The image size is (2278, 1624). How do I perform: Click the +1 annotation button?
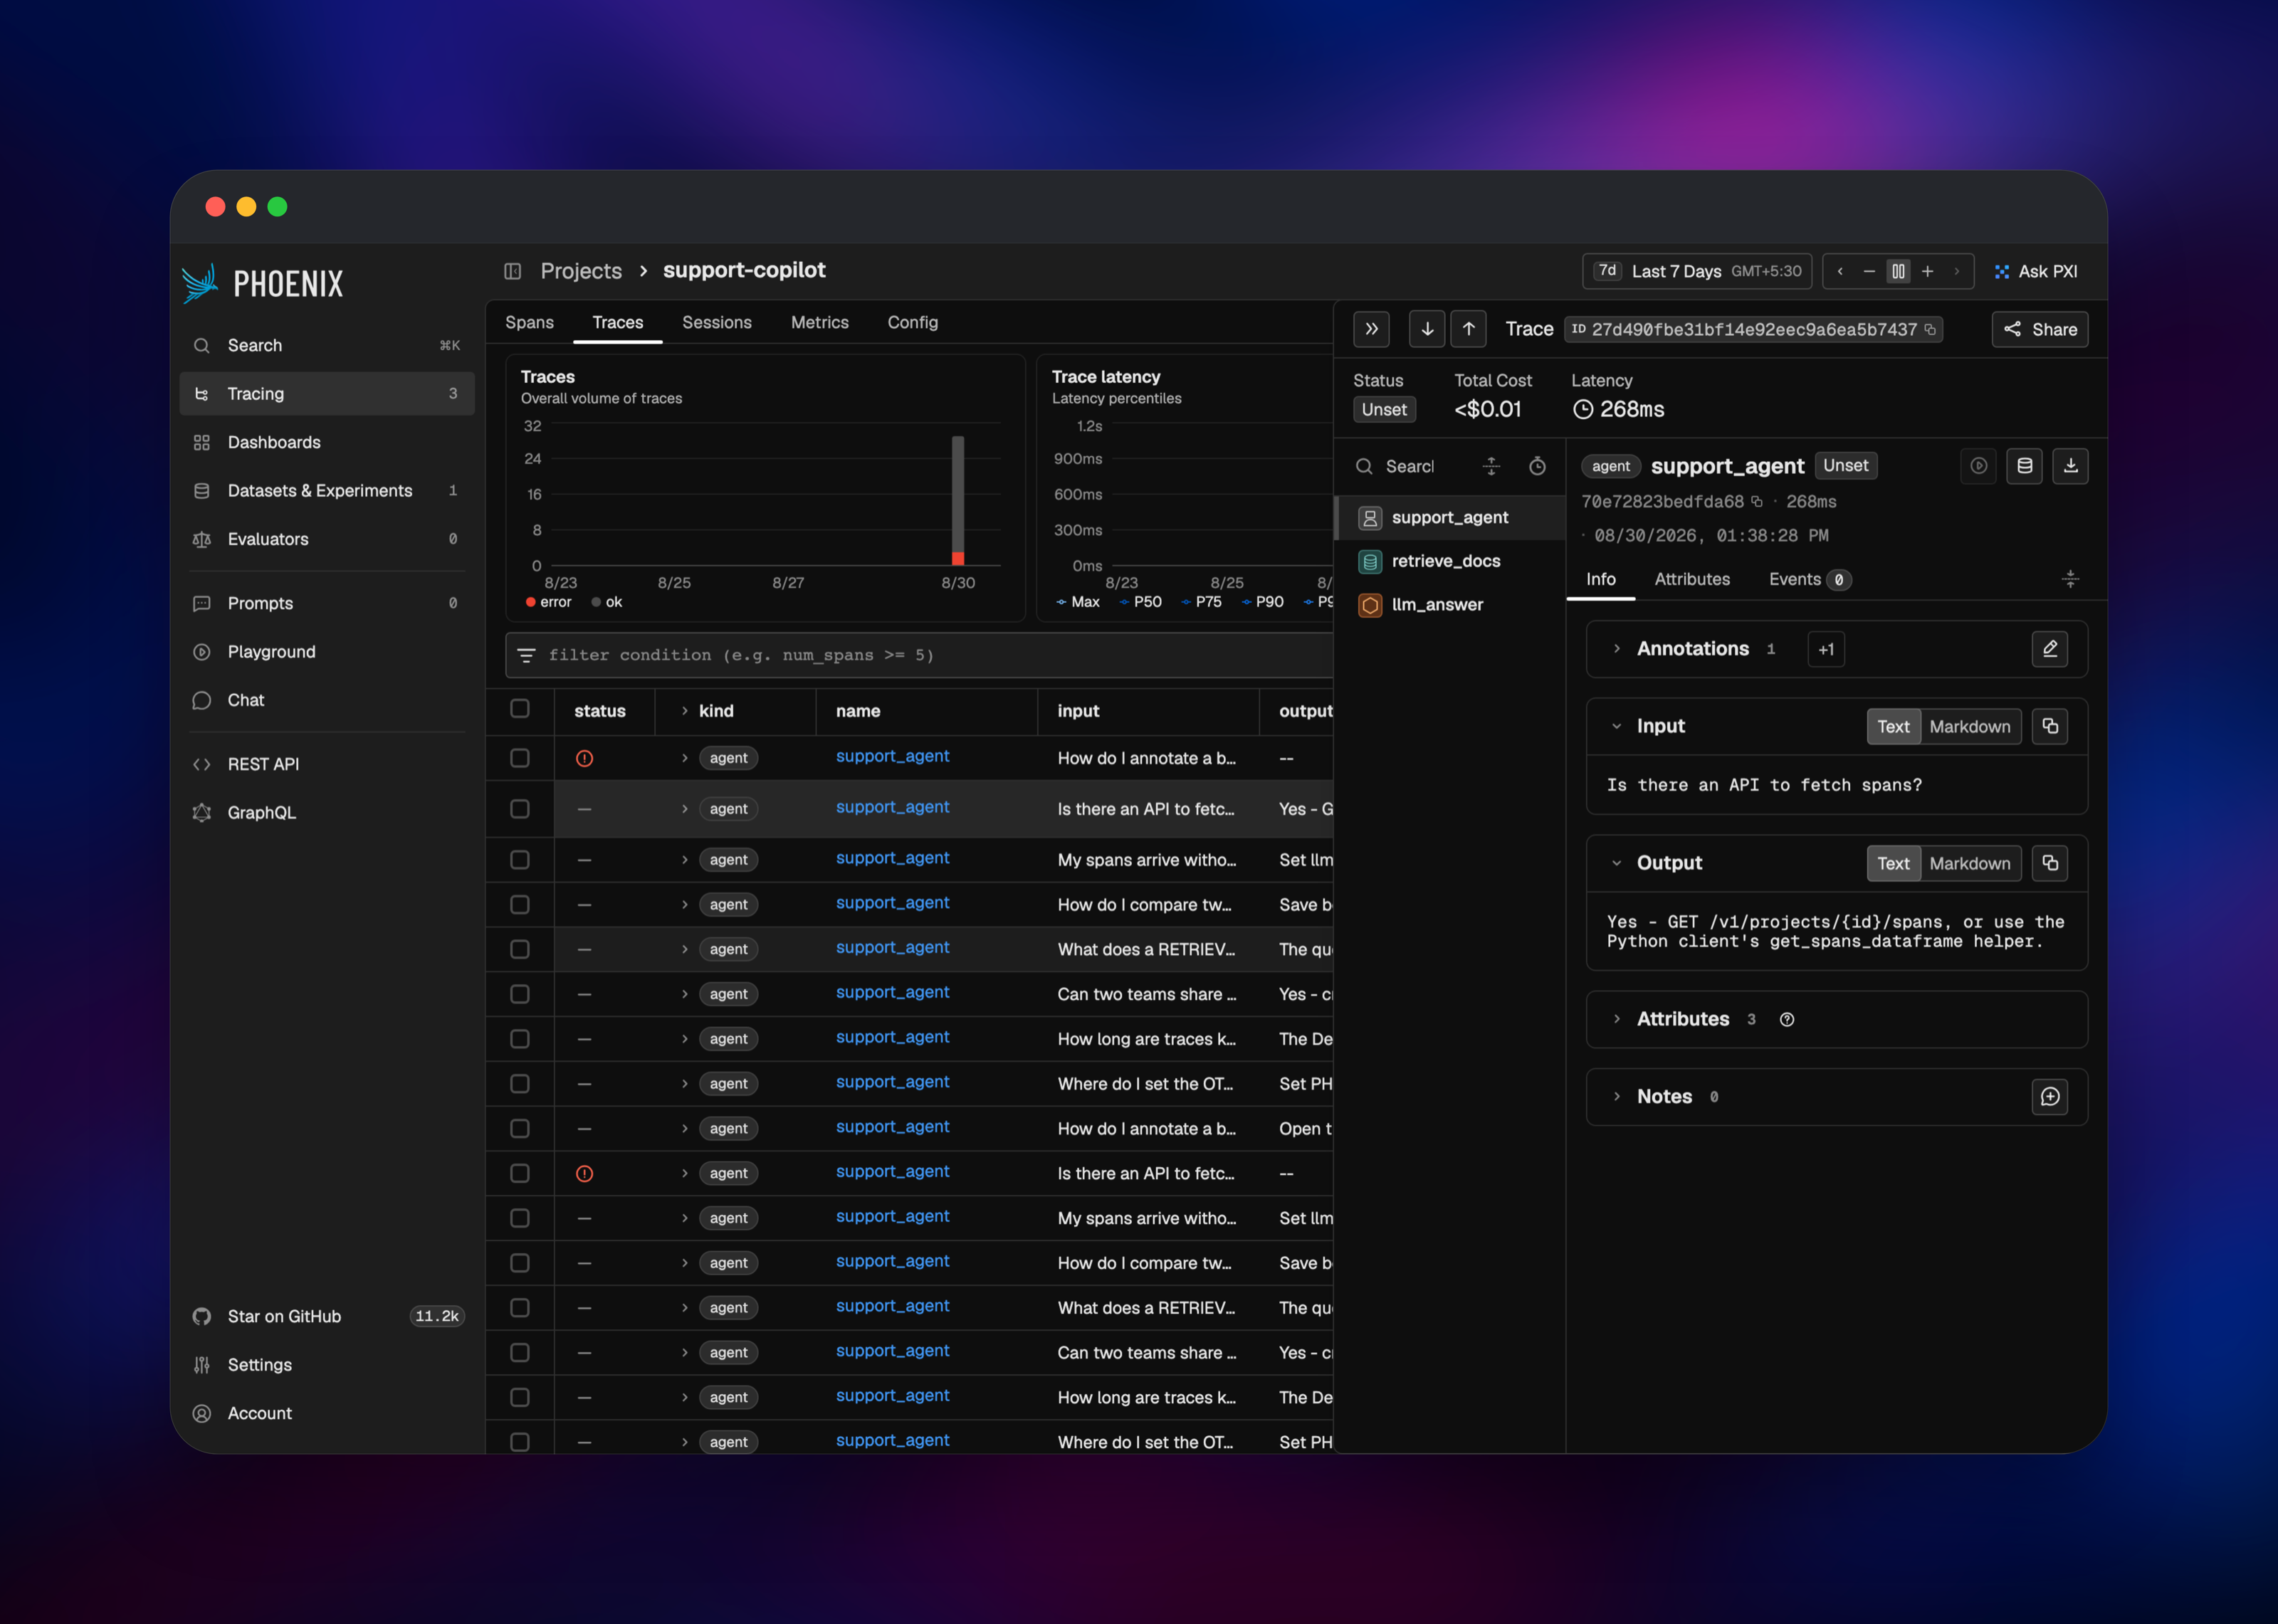[1826, 649]
